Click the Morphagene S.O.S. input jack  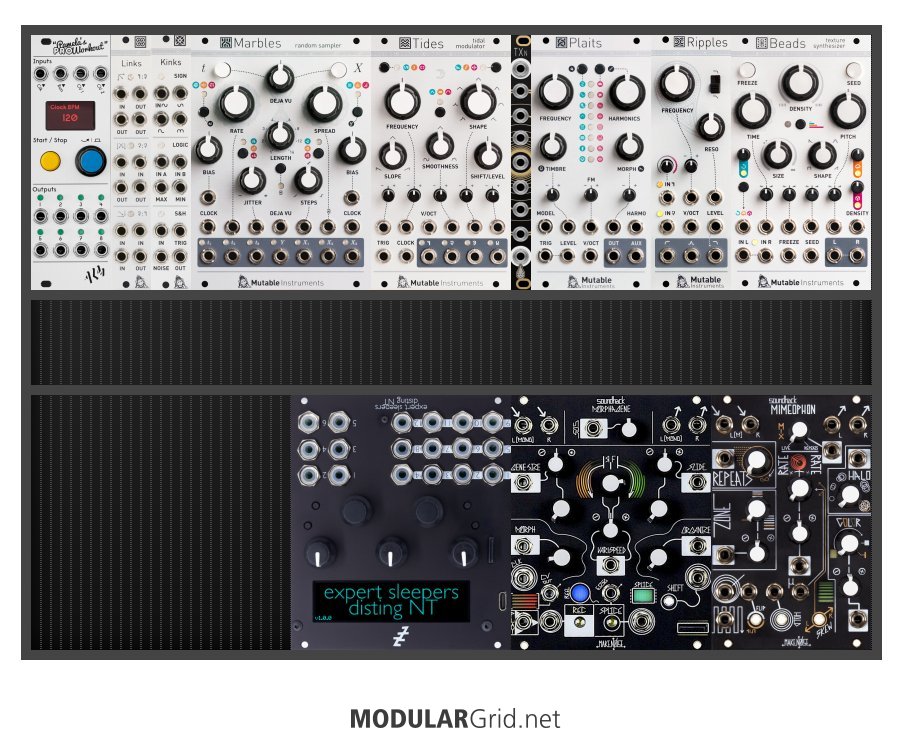coord(592,429)
